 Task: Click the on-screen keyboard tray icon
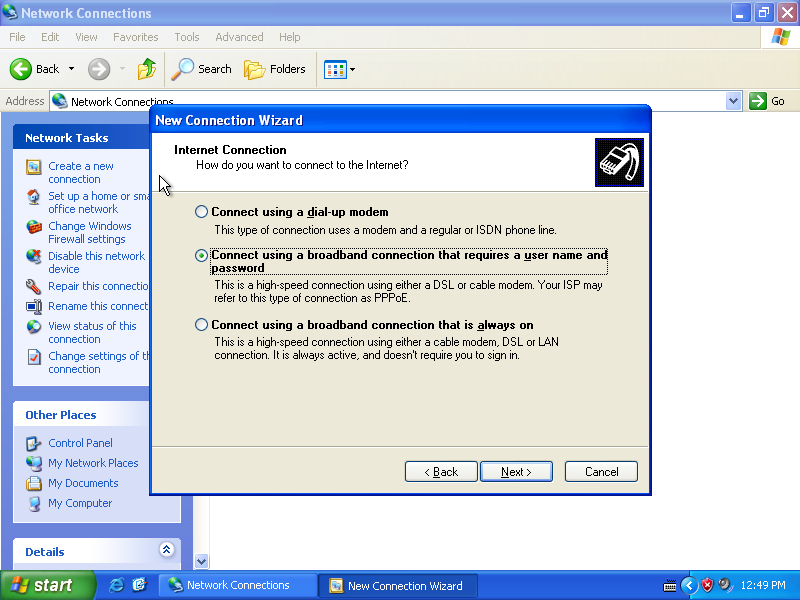pyautogui.click(x=669, y=586)
